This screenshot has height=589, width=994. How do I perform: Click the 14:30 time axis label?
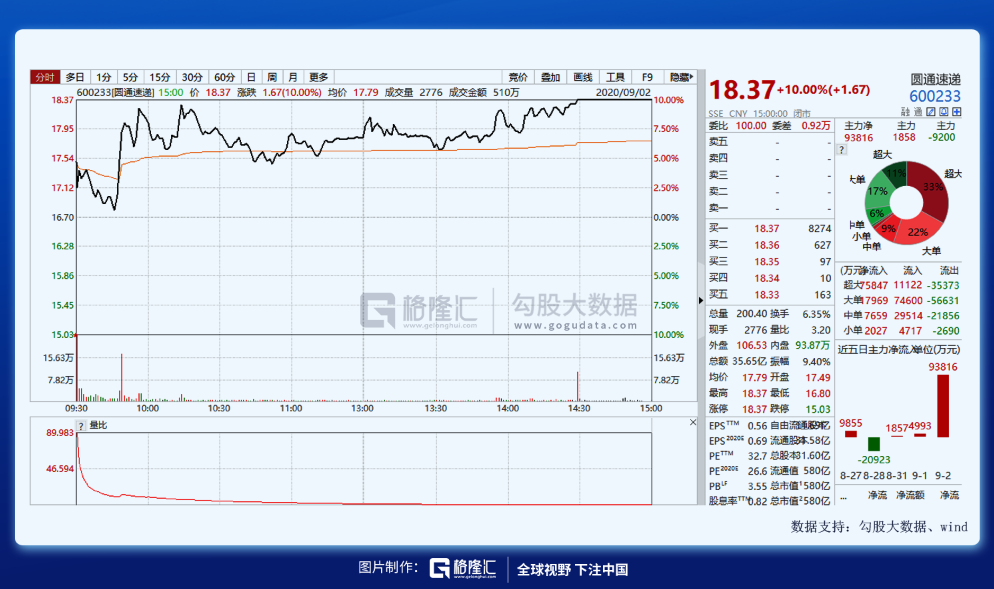[579, 408]
